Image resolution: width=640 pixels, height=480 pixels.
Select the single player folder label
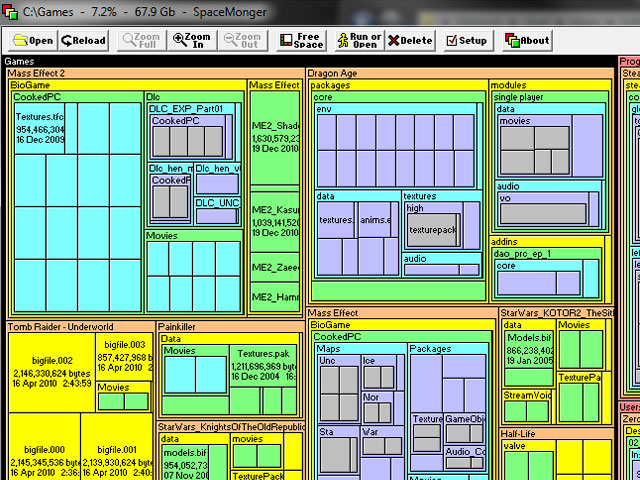[x=518, y=97]
